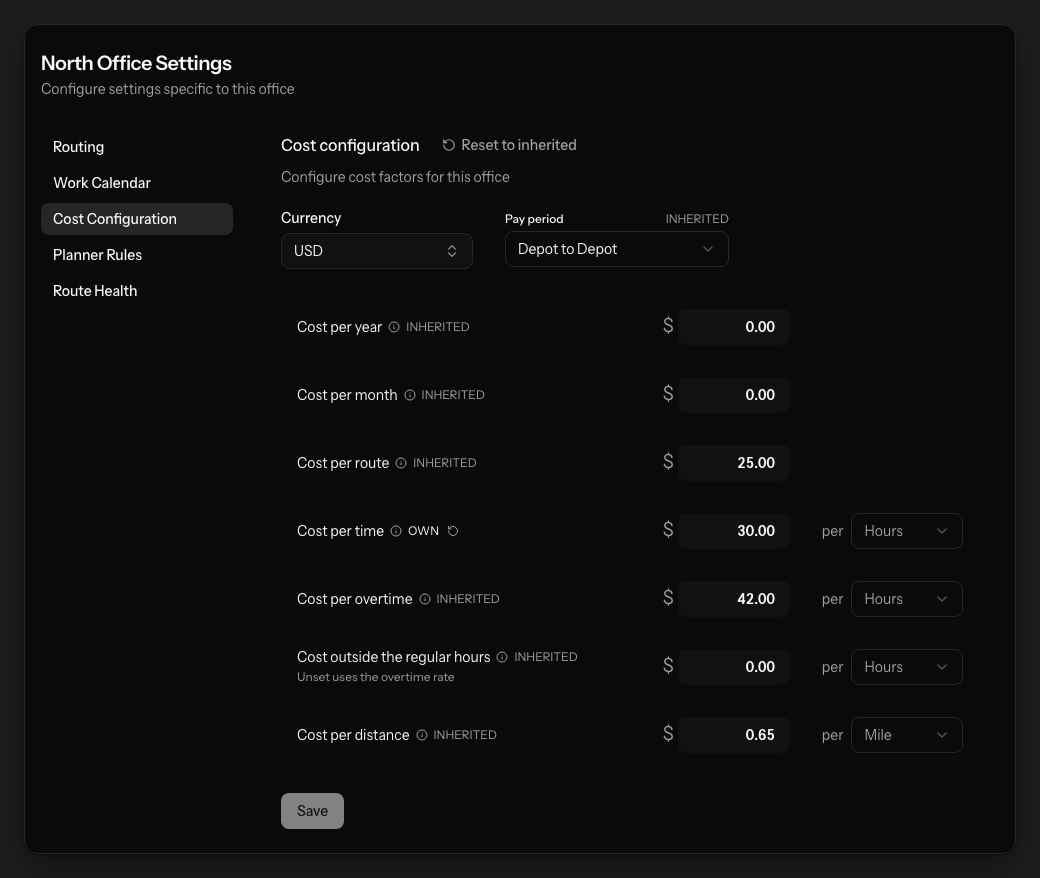1040x878 pixels.
Task: Click info icon beside Cost per overtime
Action: click(x=425, y=599)
